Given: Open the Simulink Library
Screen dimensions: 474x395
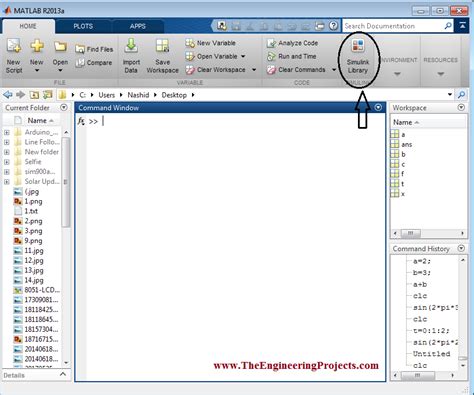Looking at the screenshot, I should click(x=358, y=57).
